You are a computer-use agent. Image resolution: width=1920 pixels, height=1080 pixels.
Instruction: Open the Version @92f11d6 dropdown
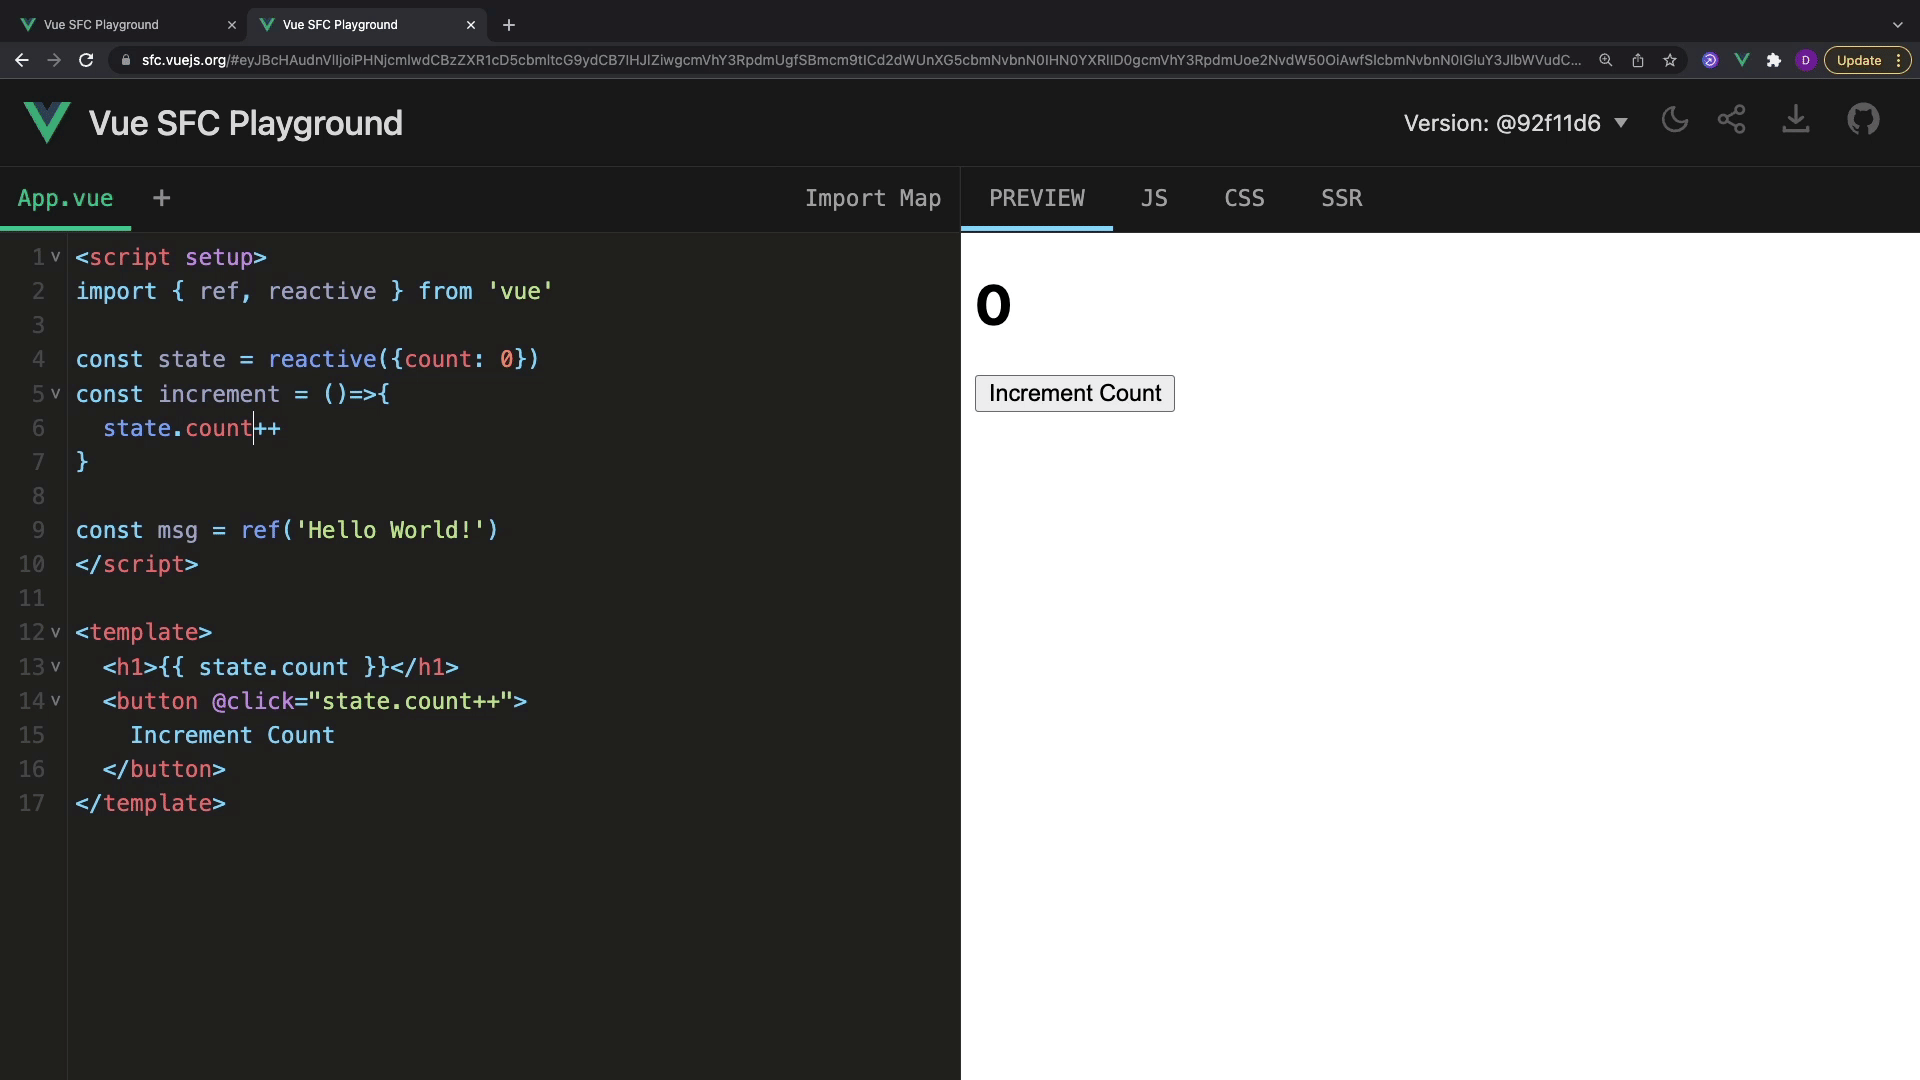pyautogui.click(x=1516, y=123)
